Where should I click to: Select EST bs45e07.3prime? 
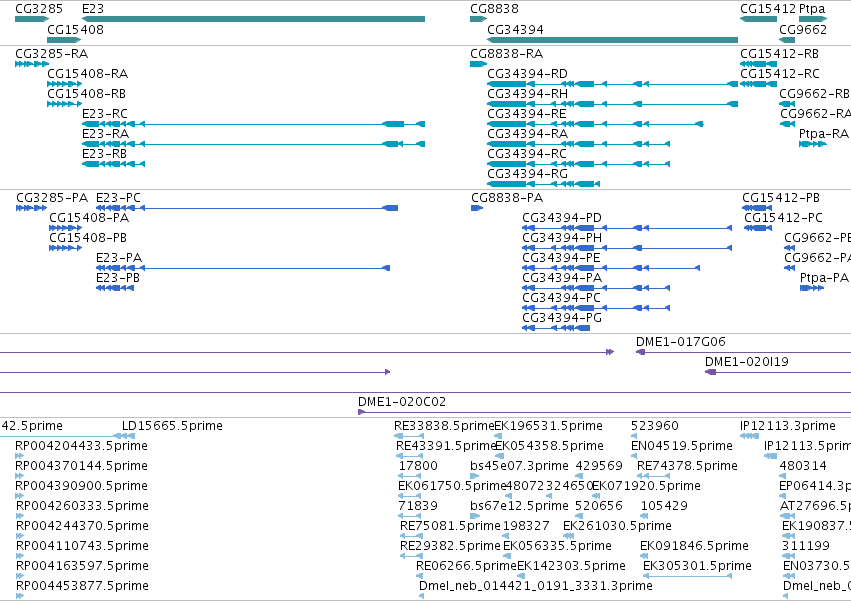click(519, 466)
